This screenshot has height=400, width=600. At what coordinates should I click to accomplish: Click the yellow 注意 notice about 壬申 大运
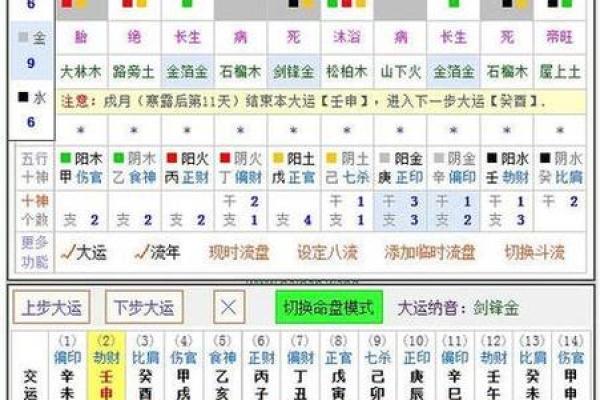pos(321,101)
